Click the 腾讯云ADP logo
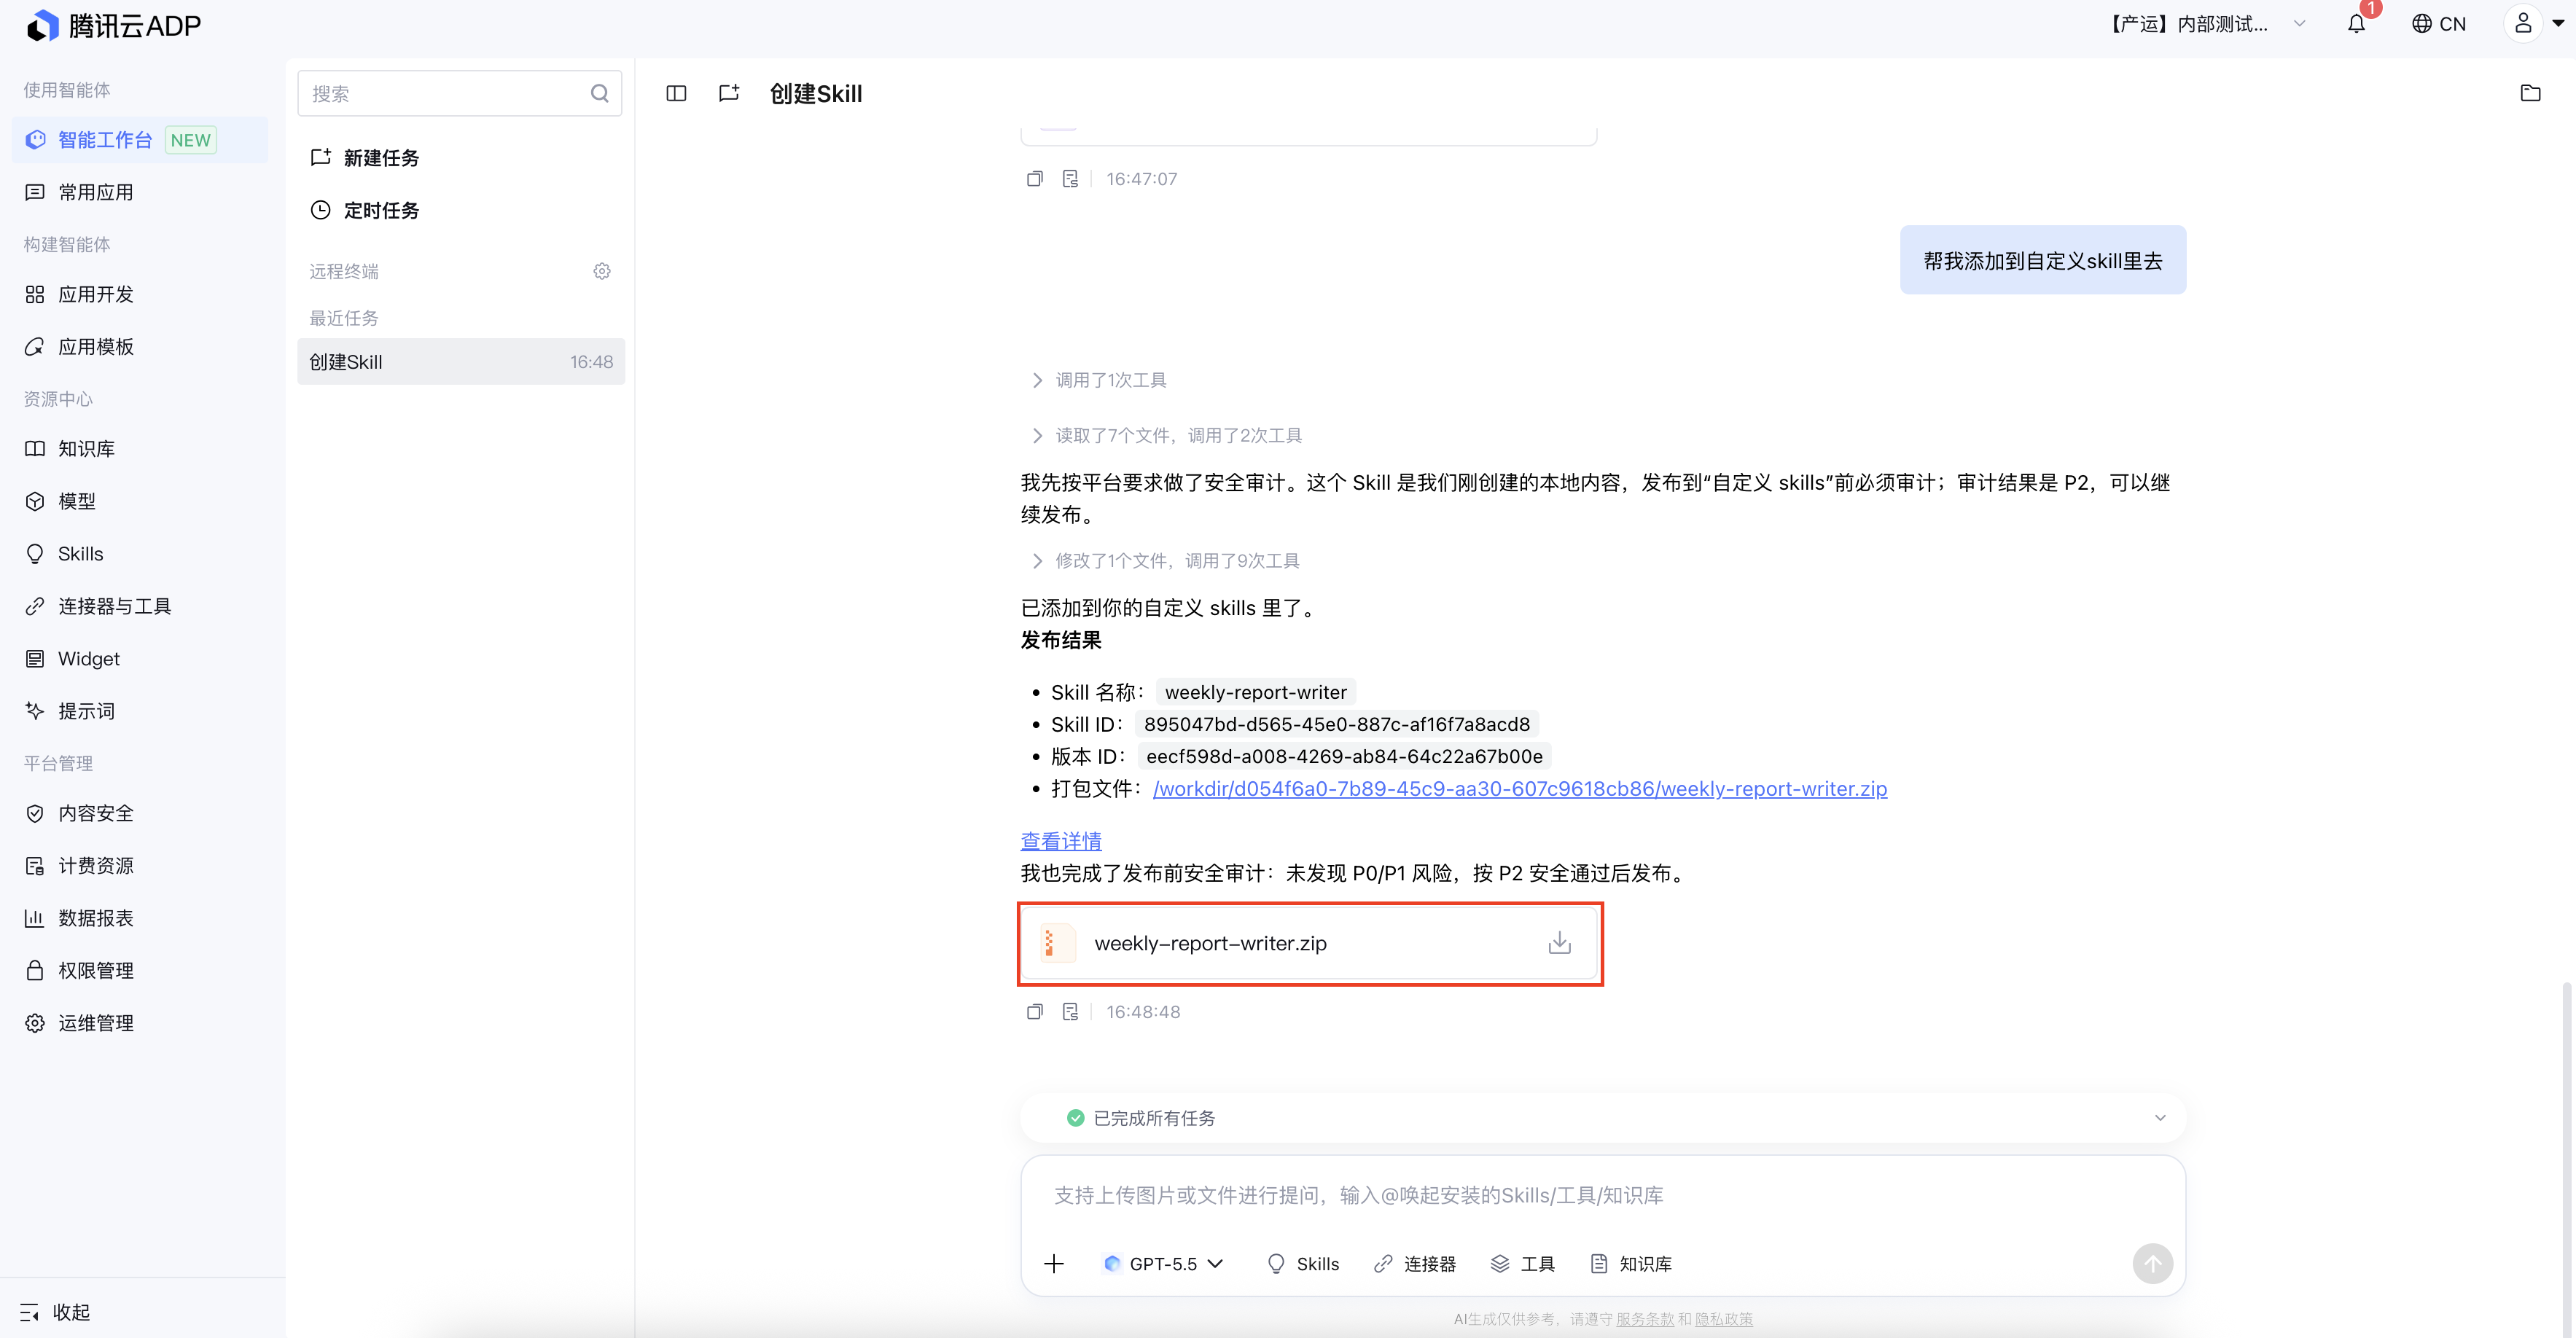The height and width of the screenshot is (1338, 2576). click(x=113, y=26)
